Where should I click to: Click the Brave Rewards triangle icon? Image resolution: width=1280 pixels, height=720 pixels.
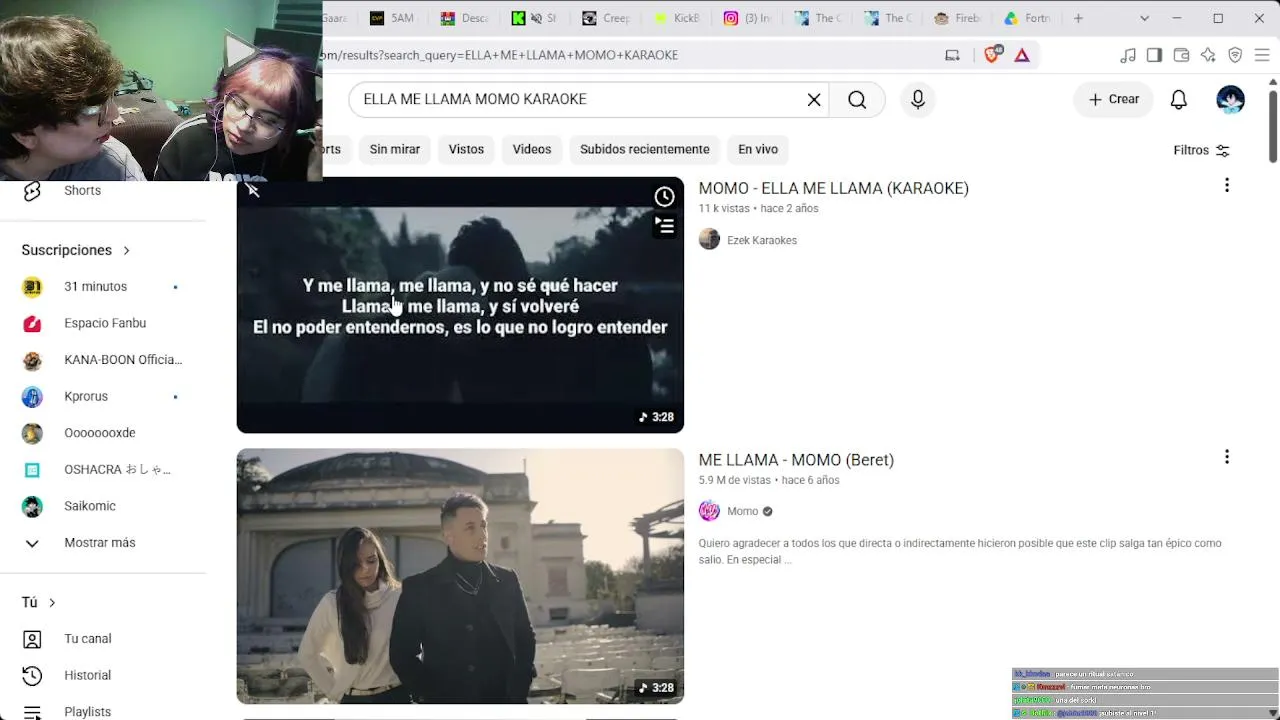click(1022, 55)
